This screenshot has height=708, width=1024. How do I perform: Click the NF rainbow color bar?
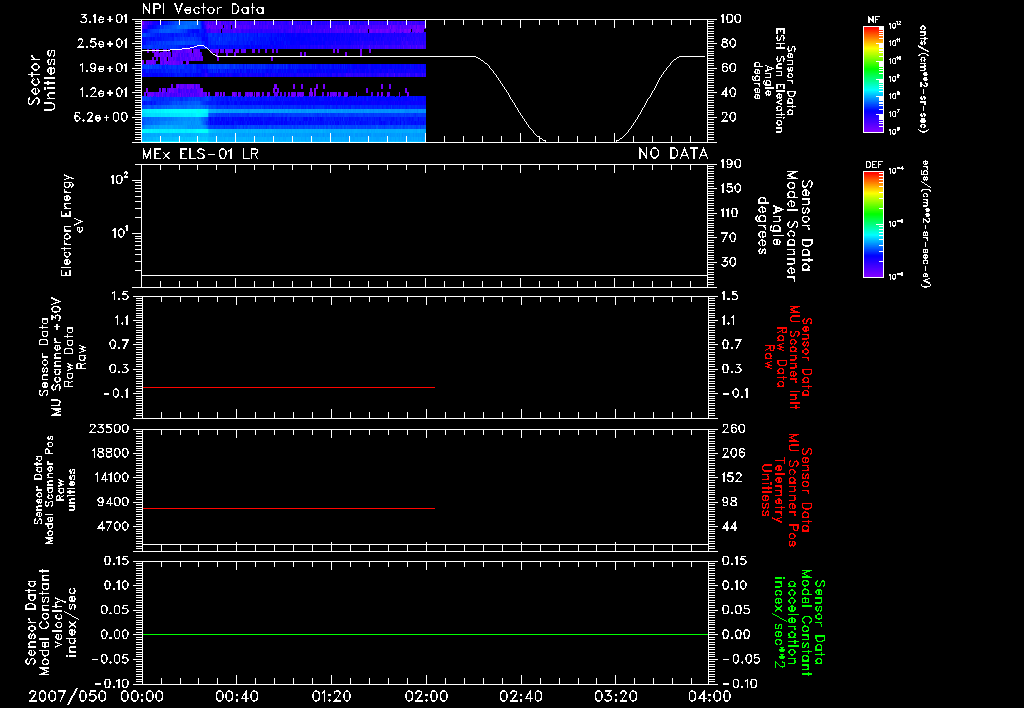[873, 79]
